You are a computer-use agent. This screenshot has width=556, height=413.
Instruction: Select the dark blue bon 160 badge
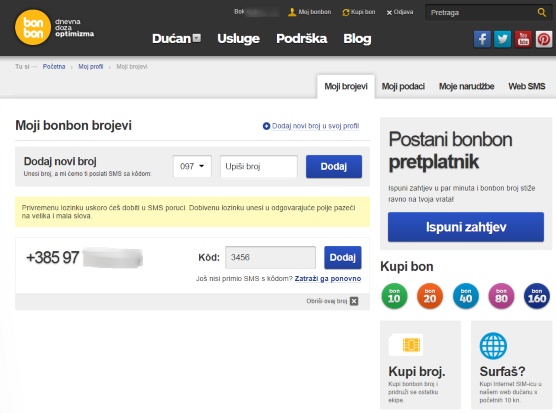tap(537, 296)
